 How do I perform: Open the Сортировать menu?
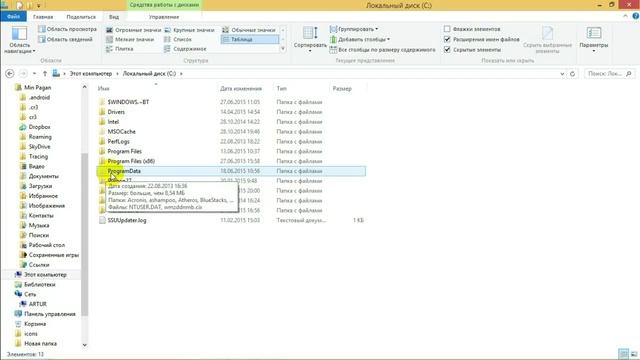coord(310,39)
